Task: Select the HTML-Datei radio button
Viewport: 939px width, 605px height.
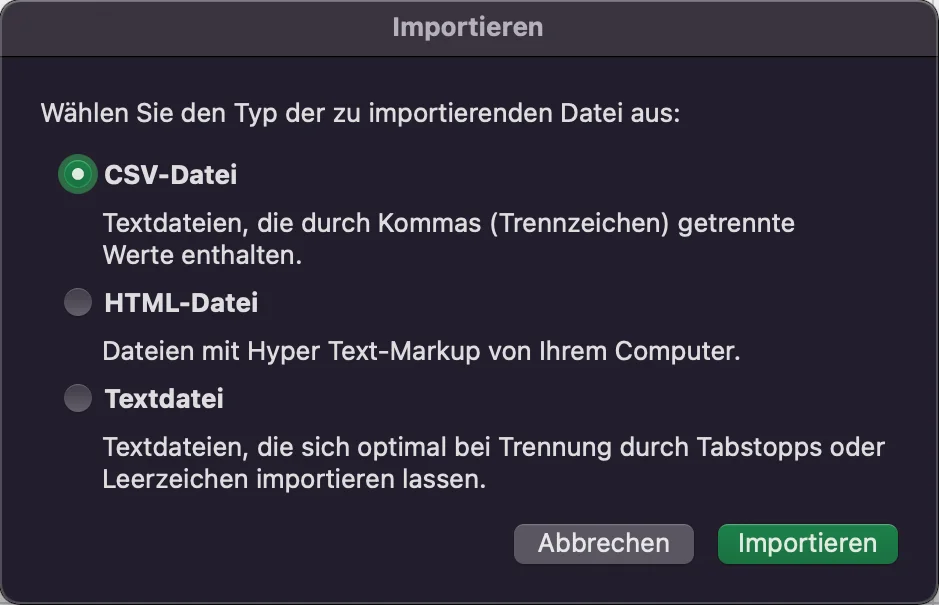Action: click(x=78, y=301)
